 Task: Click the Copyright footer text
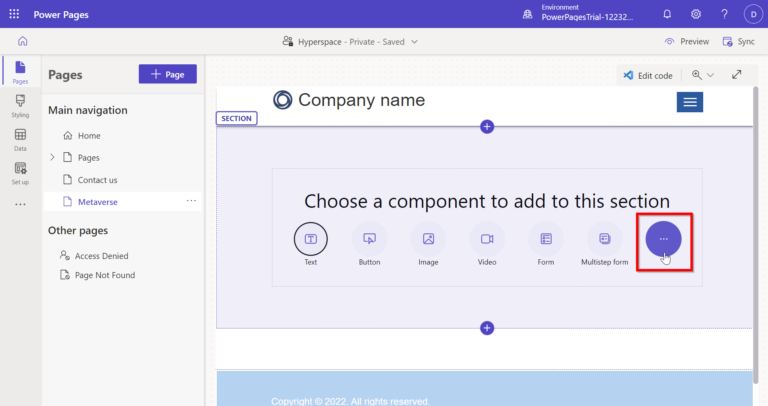pyautogui.click(x=350, y=401)
